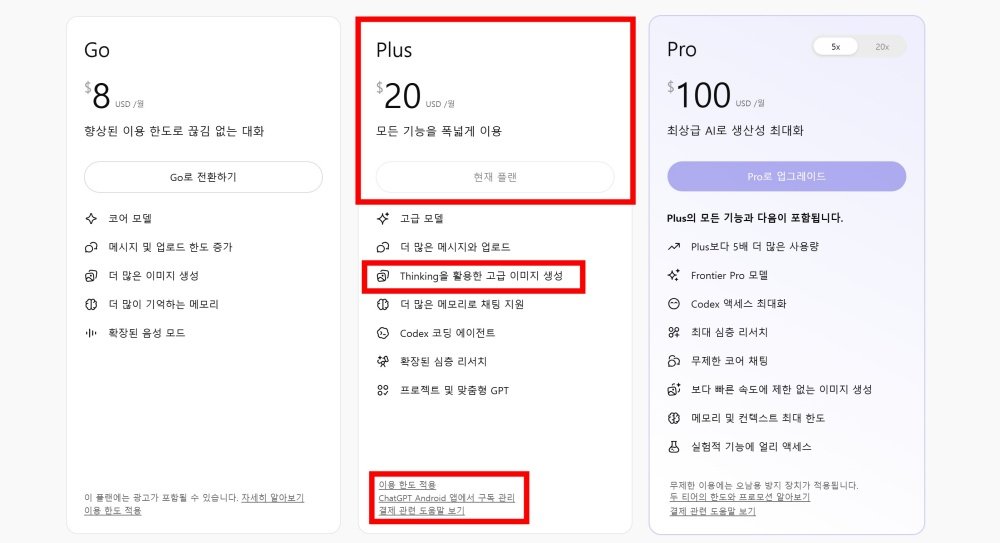Image resolution: width=1000 pixels, height=543 pixels.
Task: Click the text 실험적 기능에 얼리 액세스
Action: 751,447
